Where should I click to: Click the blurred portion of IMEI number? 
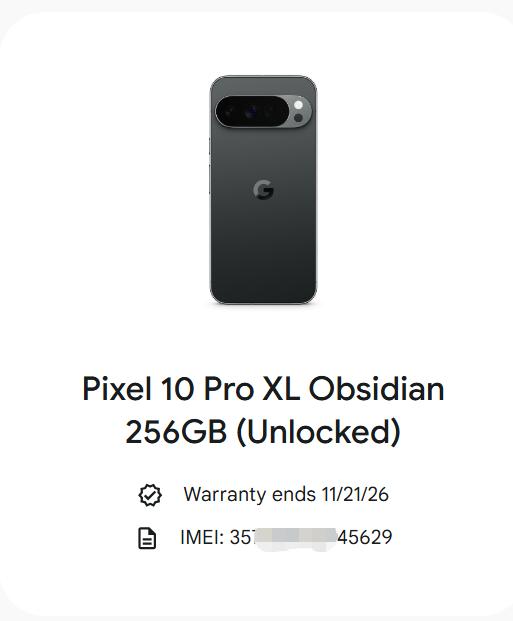coord(294,539)
